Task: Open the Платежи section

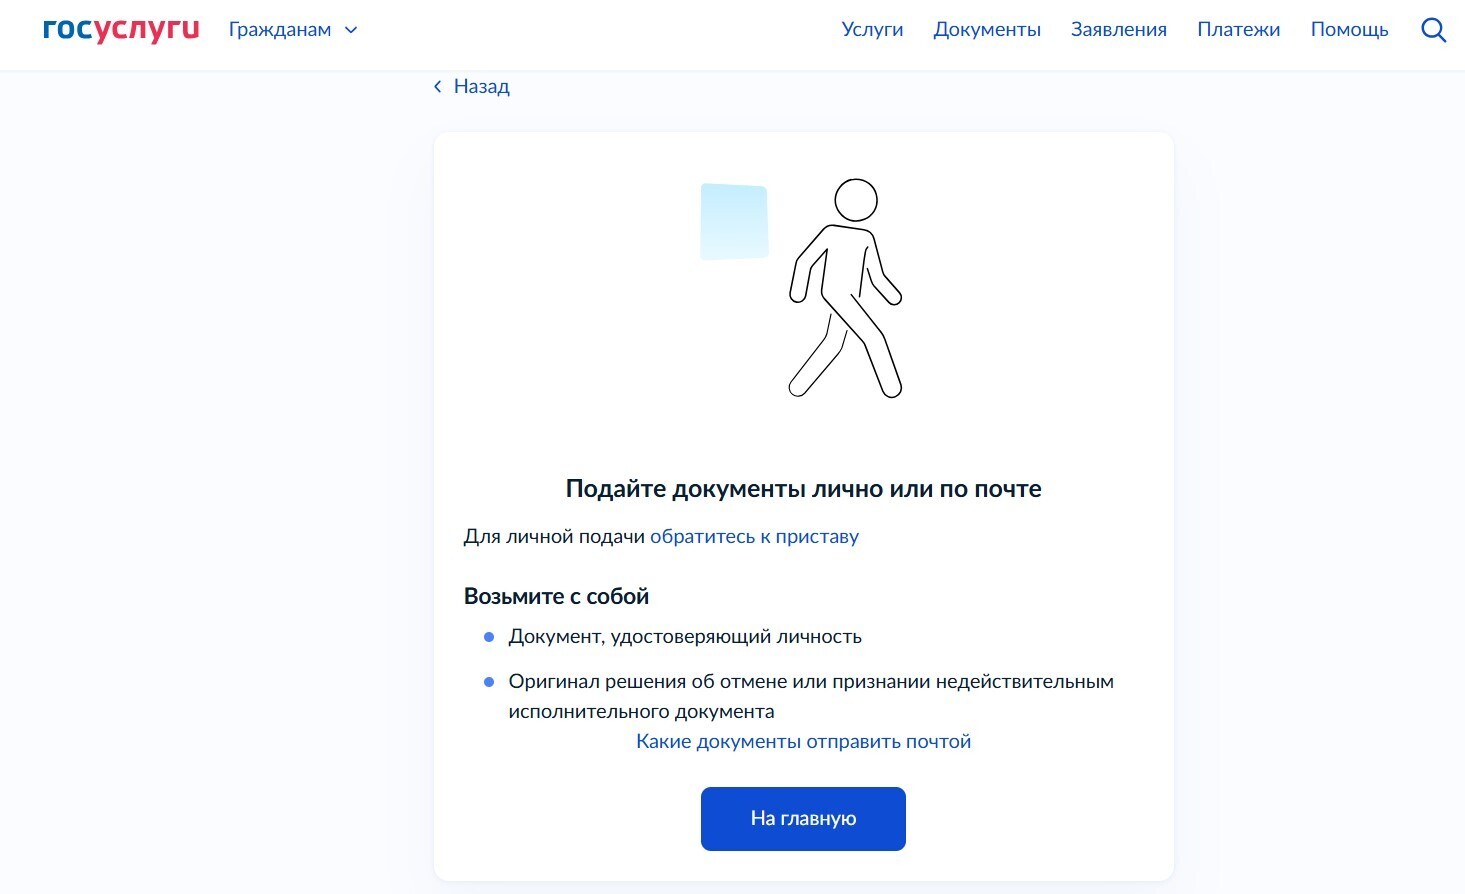Action: pos(1238,29)
